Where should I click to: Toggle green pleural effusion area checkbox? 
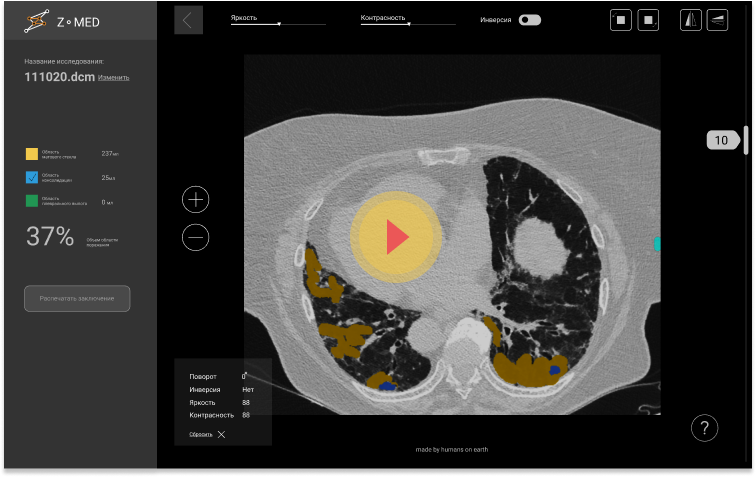[32, 201]
